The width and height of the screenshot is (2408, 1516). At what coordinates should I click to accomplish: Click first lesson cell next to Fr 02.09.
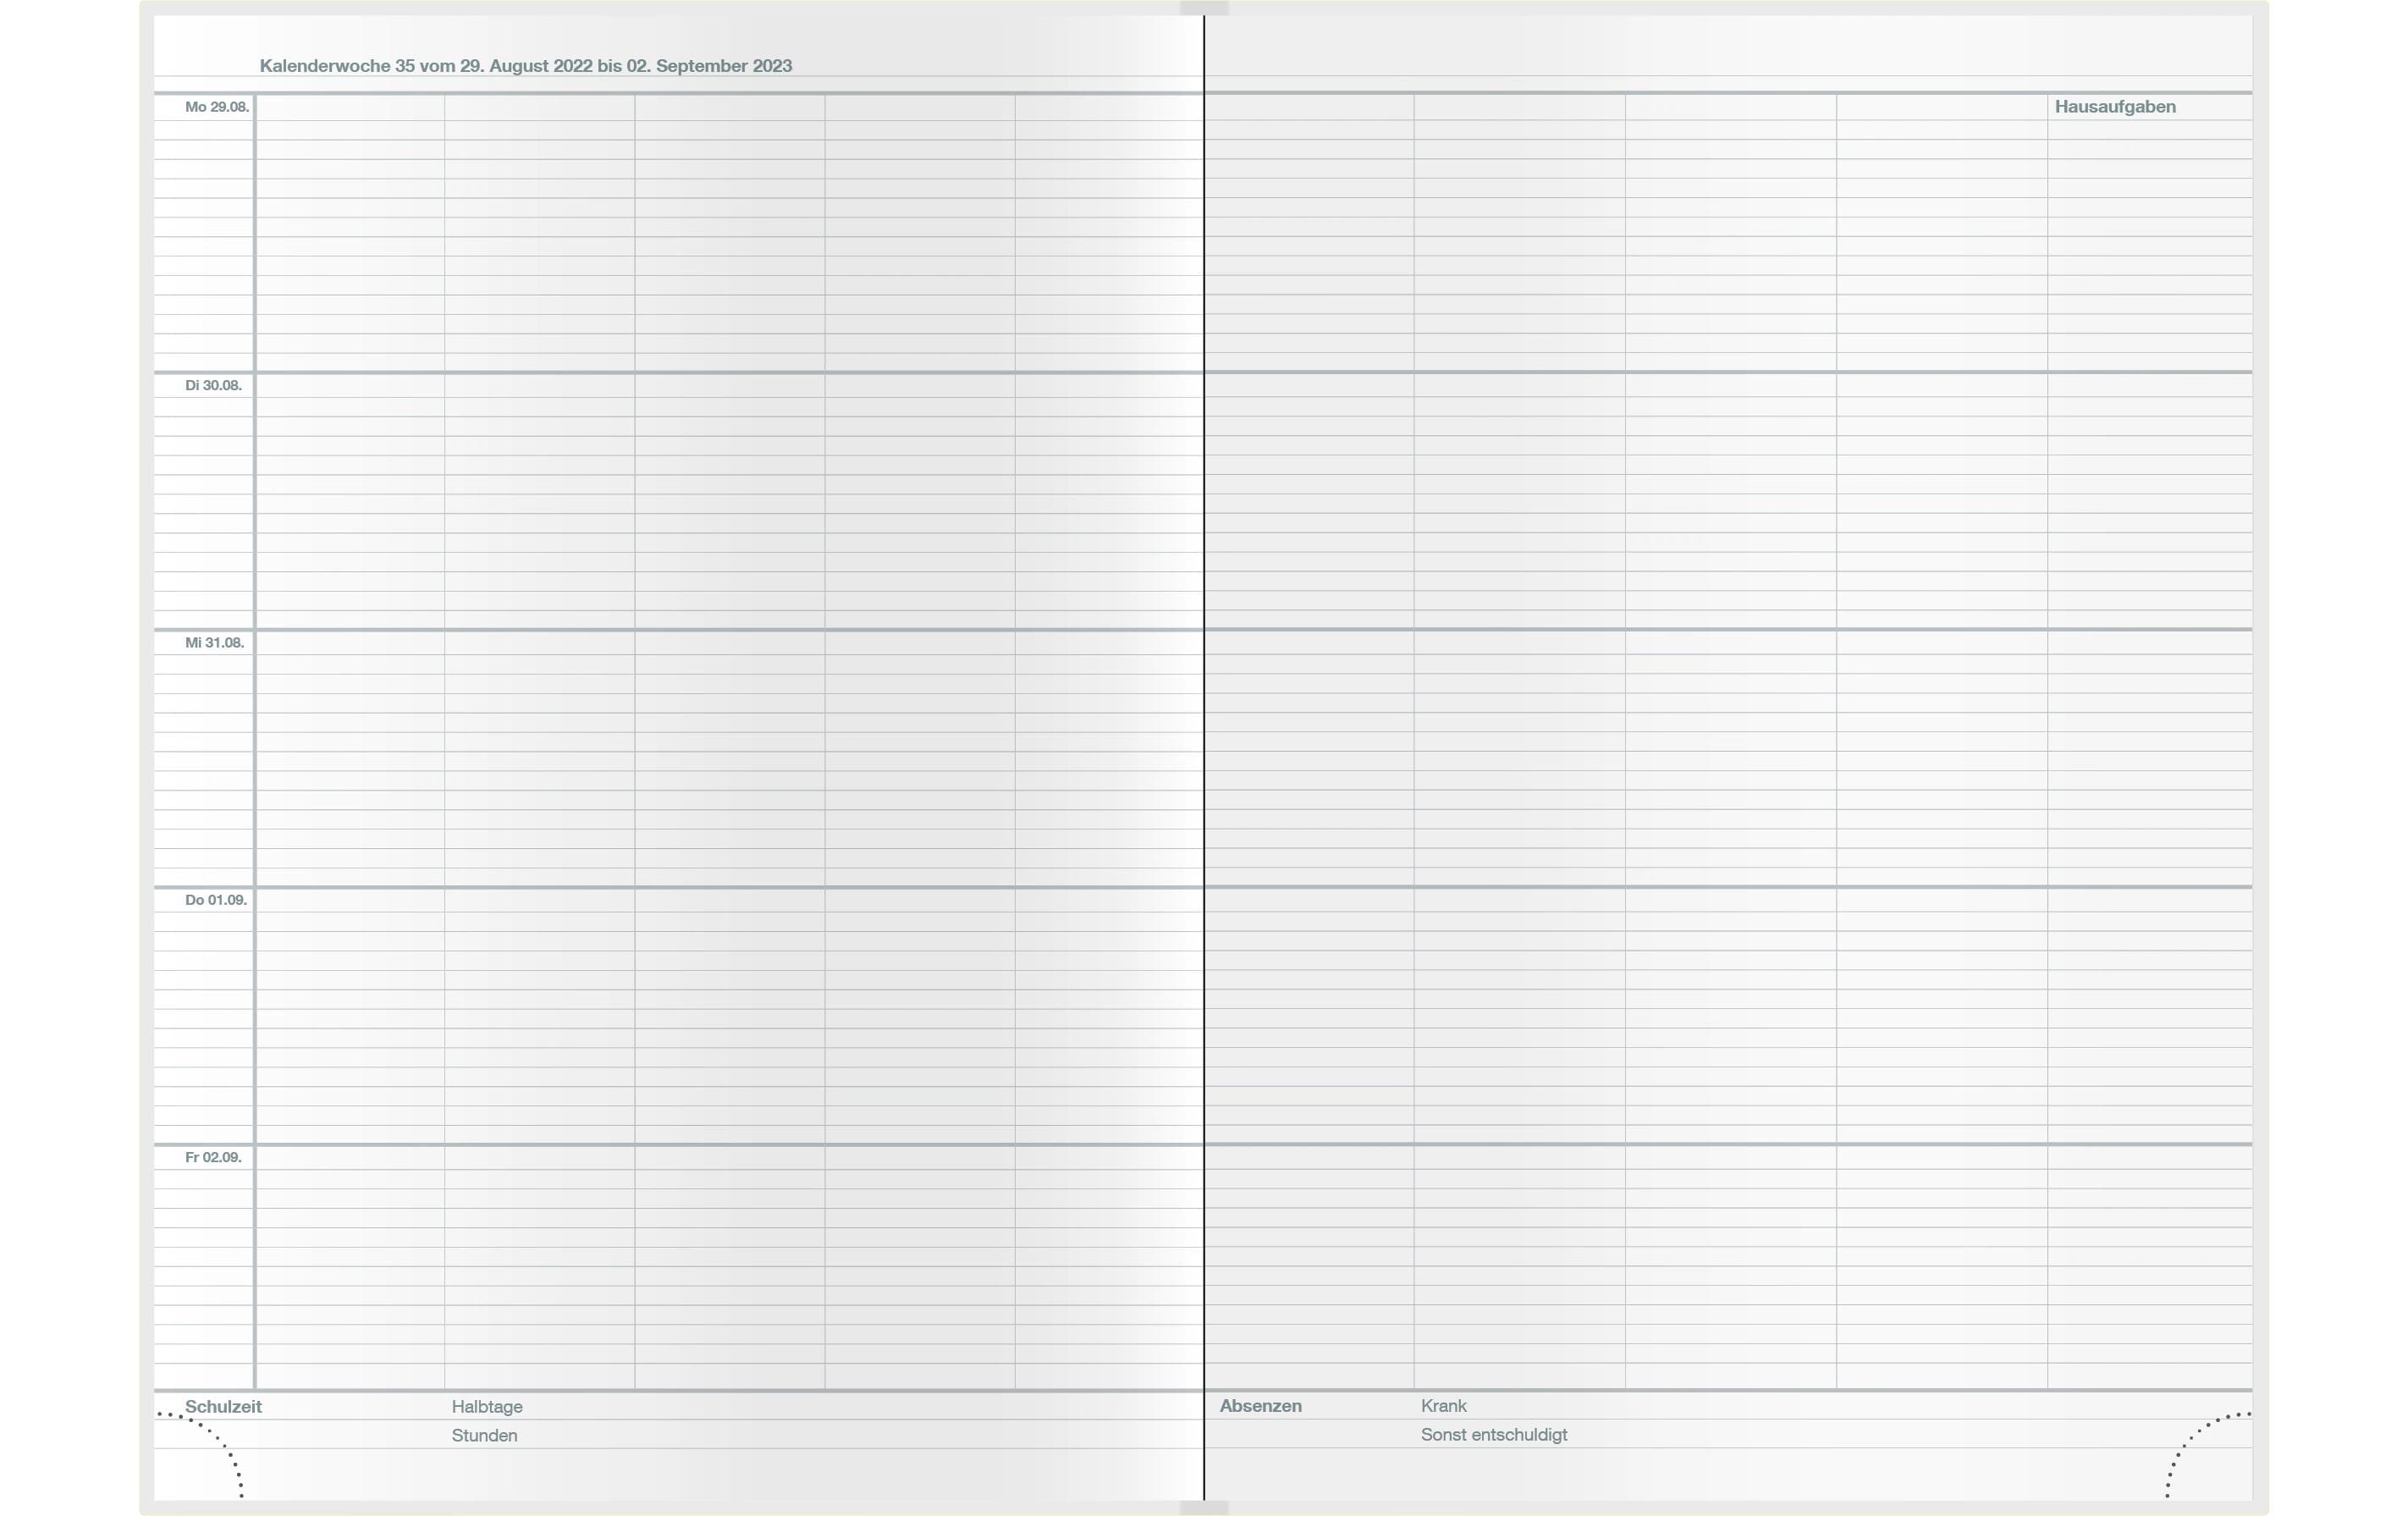350,1158
